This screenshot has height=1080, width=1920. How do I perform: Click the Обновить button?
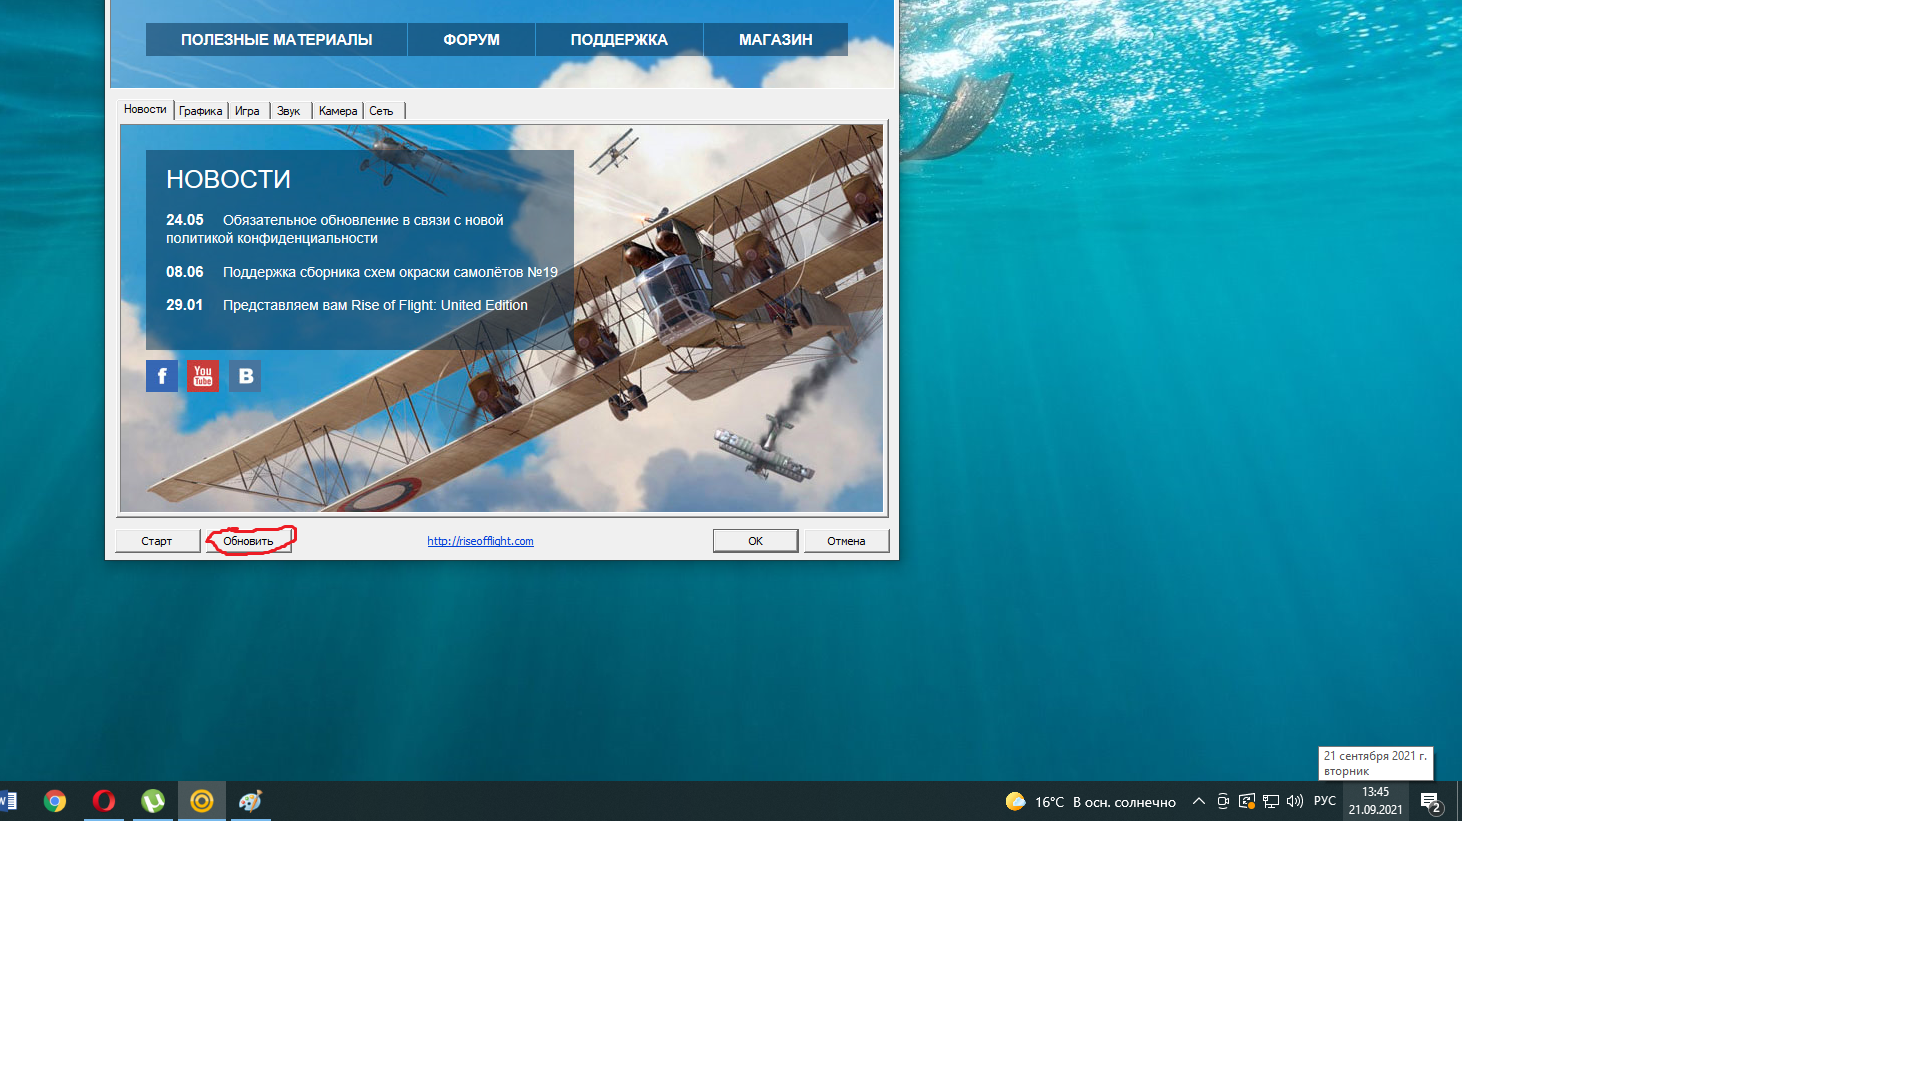[248, 541]
